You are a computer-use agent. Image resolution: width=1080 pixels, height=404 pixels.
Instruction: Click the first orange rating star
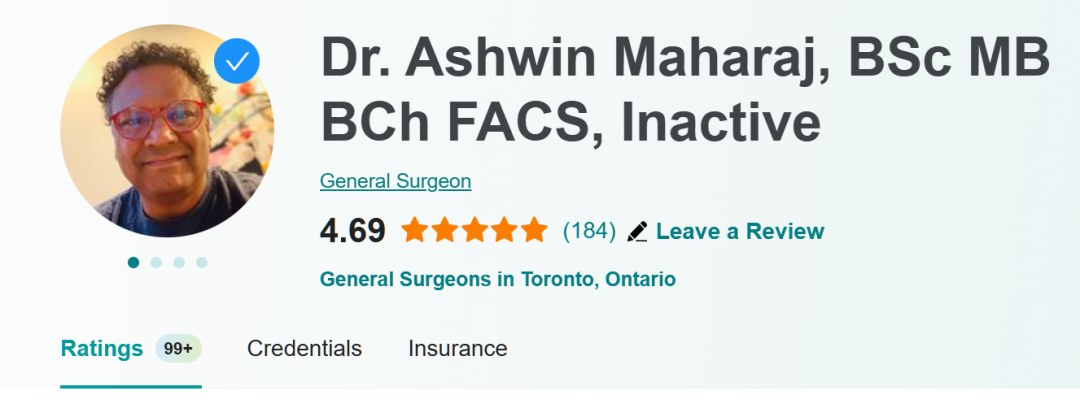pos(415,231)
